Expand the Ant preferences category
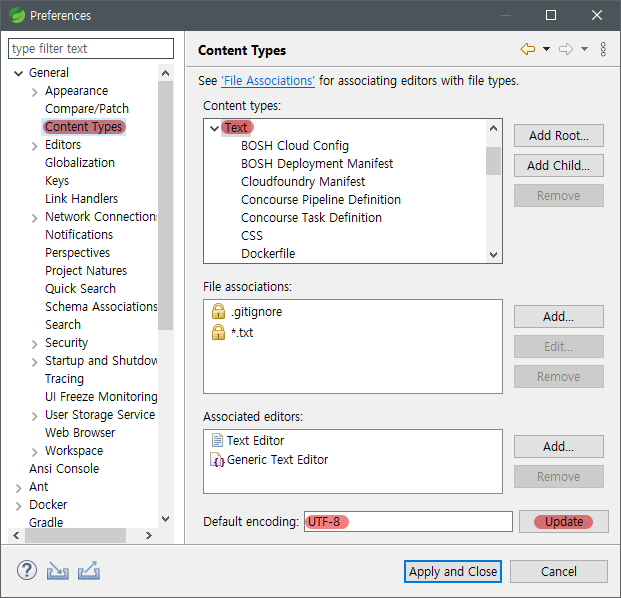The image size is (621, 598). [19, 487]
